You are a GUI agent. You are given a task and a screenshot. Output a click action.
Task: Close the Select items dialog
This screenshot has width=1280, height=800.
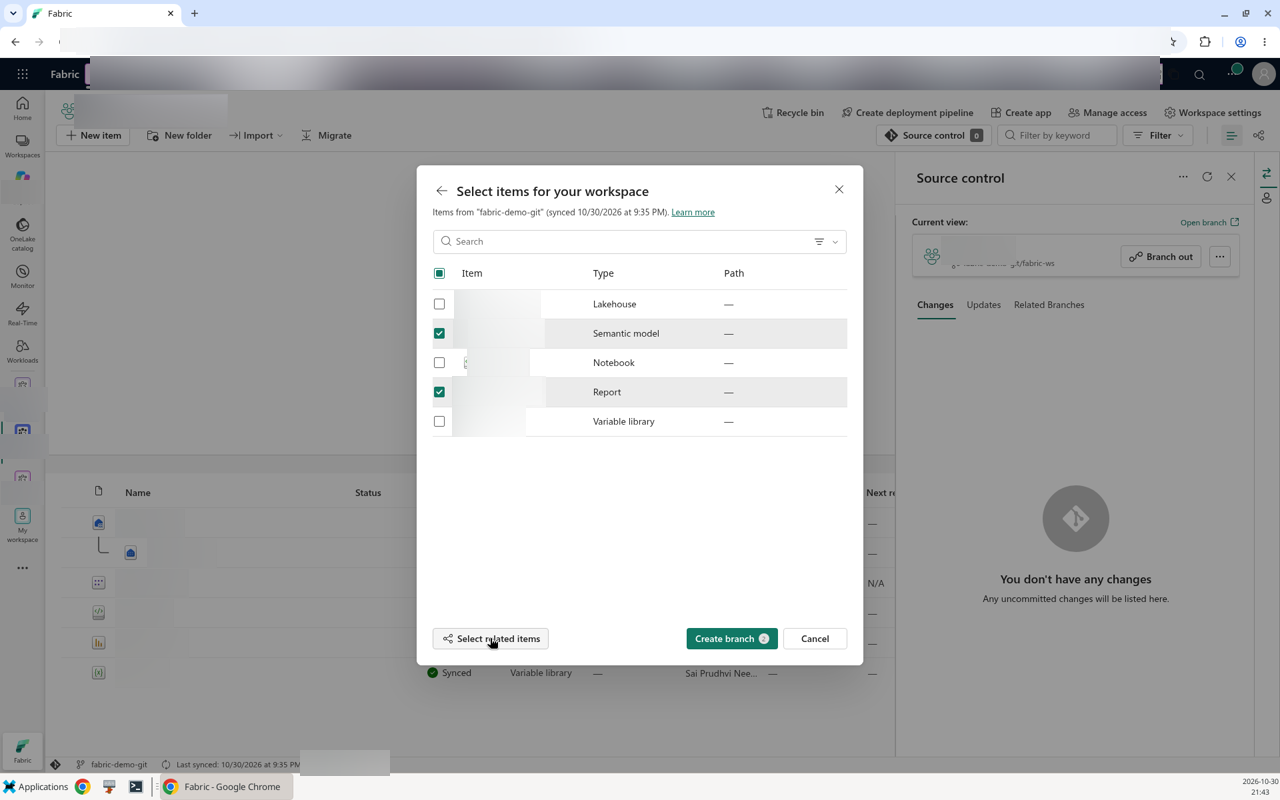[x=839, y=190]
